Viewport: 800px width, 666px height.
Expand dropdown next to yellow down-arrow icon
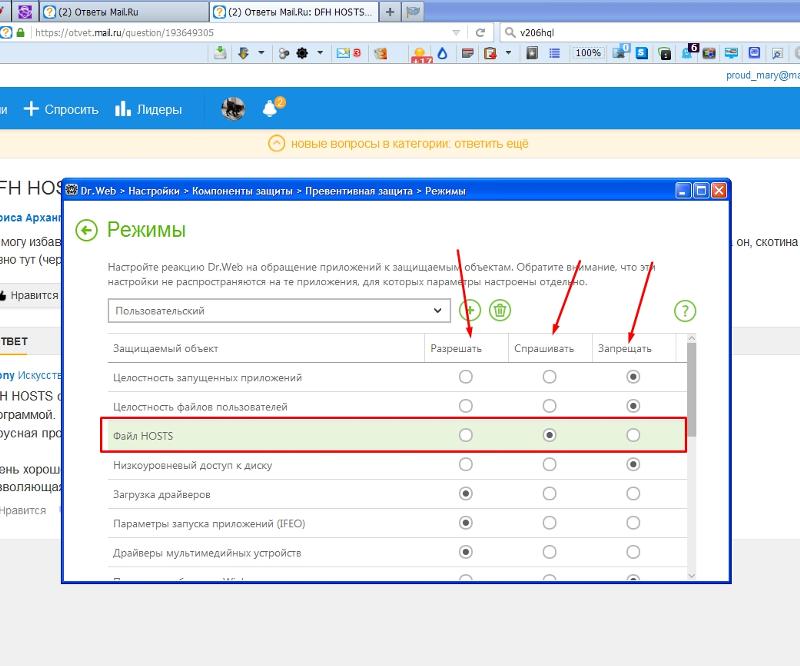click(x=261, y=52)
